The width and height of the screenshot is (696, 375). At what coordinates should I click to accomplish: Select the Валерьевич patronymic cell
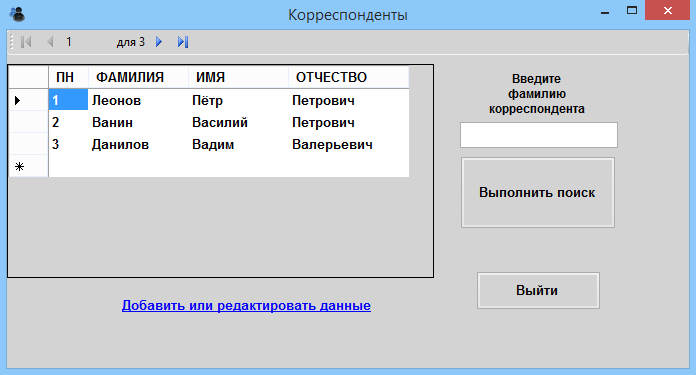348,144
